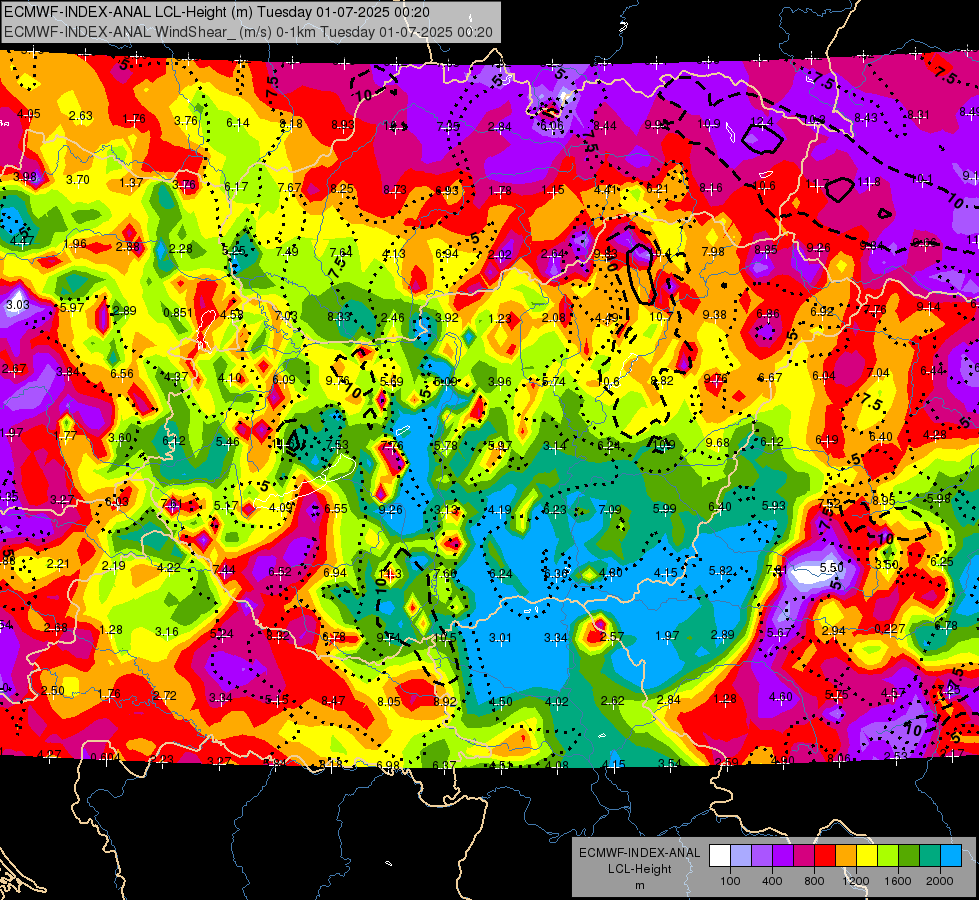Click the map value 6.52

(280, 571)
